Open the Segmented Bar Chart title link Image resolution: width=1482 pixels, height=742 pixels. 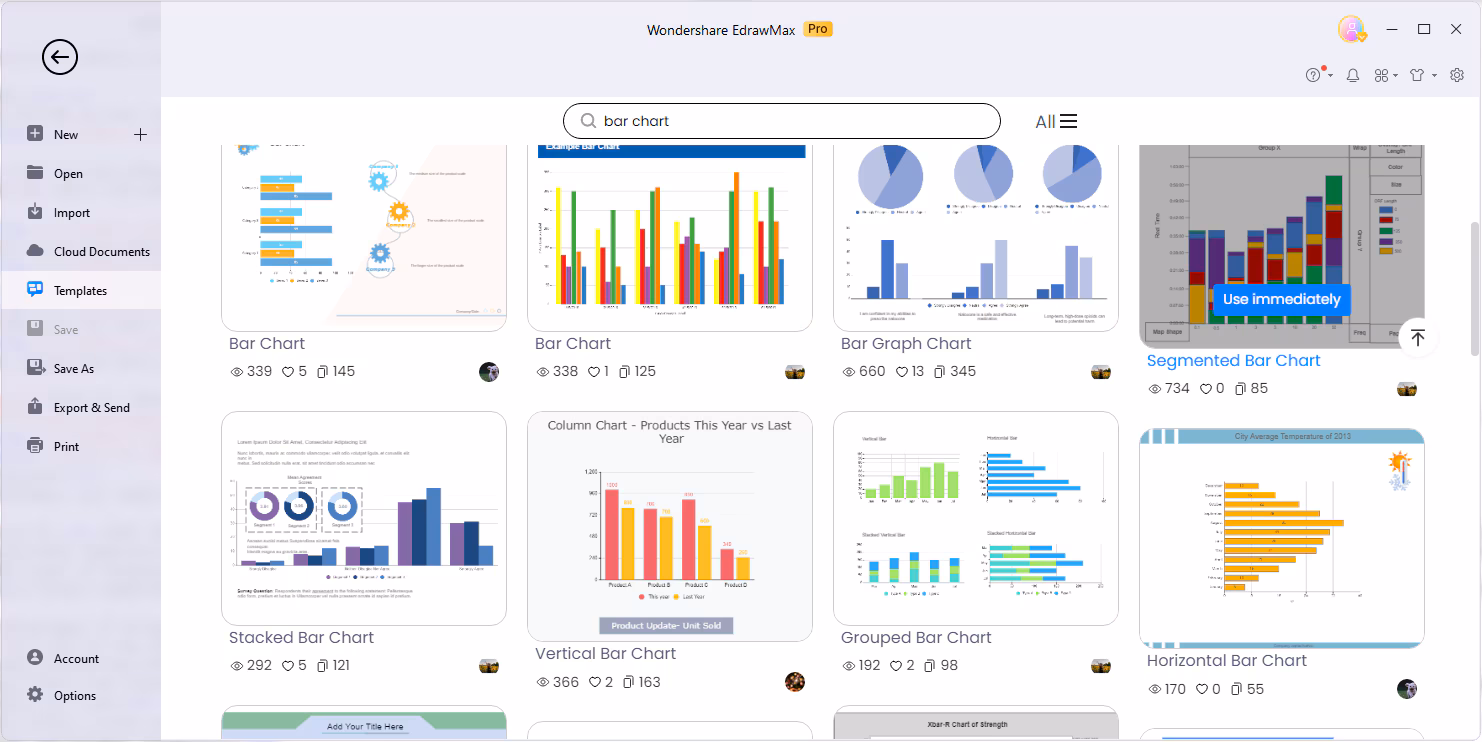pyautogui.click(x=1233, y=361)
